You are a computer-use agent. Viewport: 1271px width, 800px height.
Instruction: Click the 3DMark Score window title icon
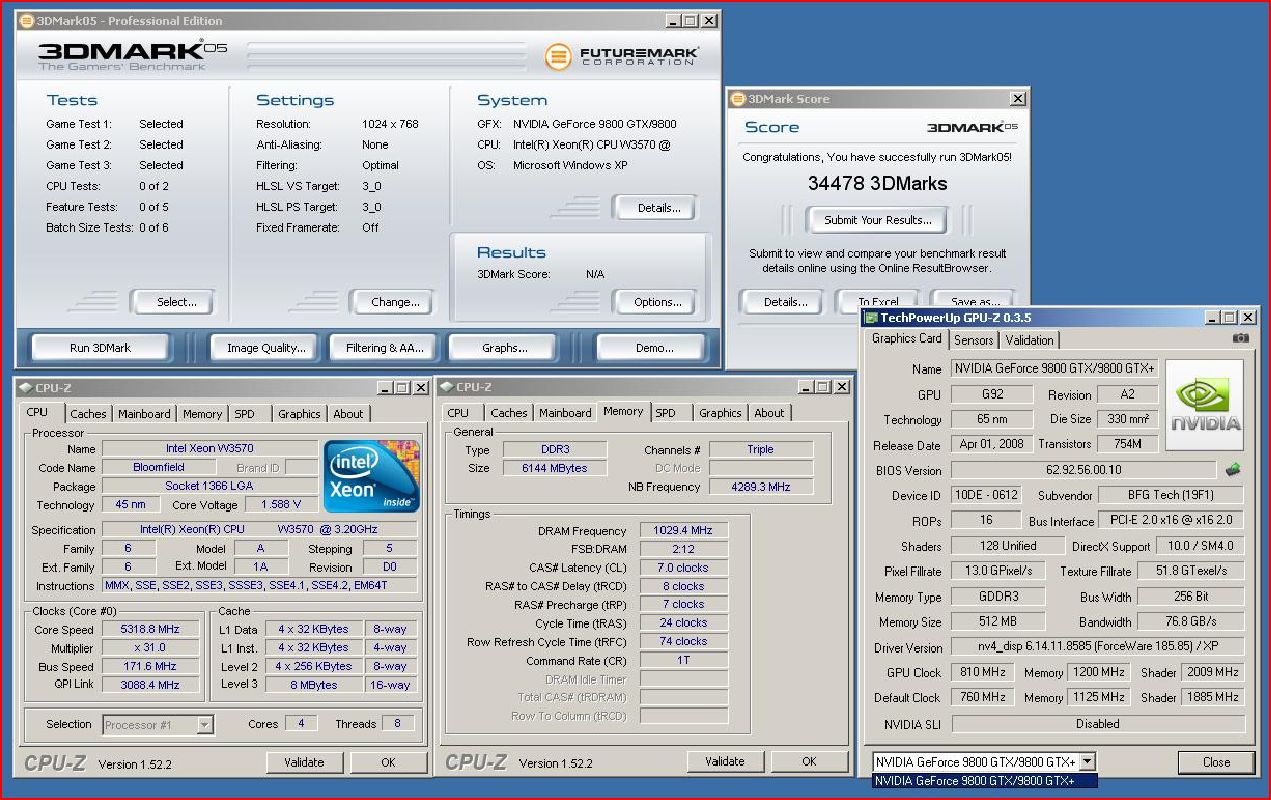[x=738, y=98]
